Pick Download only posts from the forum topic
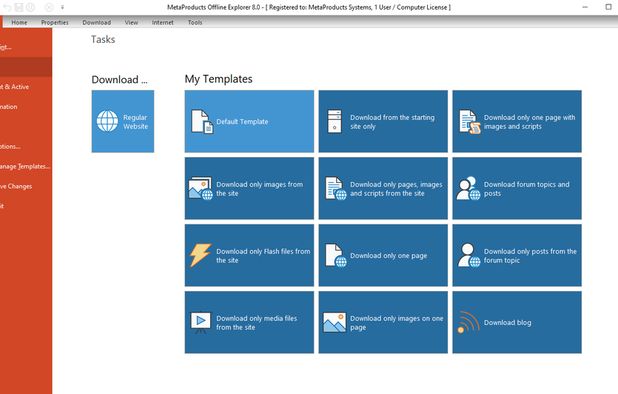The image size is (618, 394). [517, 255]
